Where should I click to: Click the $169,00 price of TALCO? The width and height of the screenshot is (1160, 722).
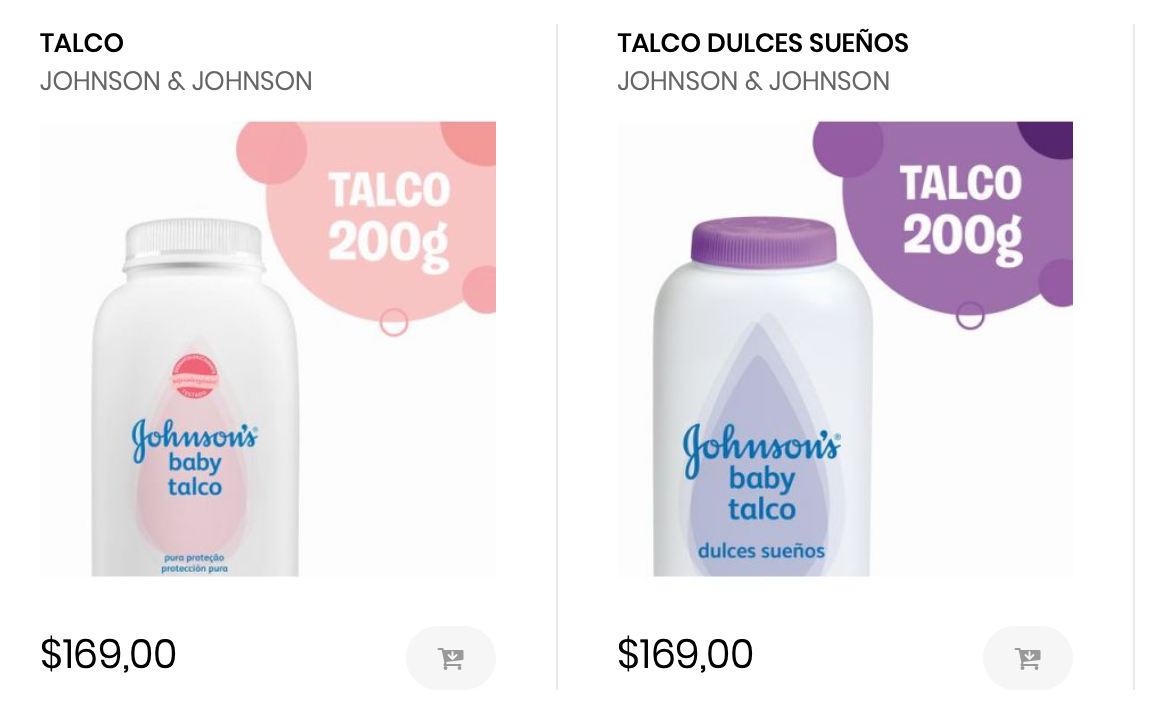click(108, 654)
